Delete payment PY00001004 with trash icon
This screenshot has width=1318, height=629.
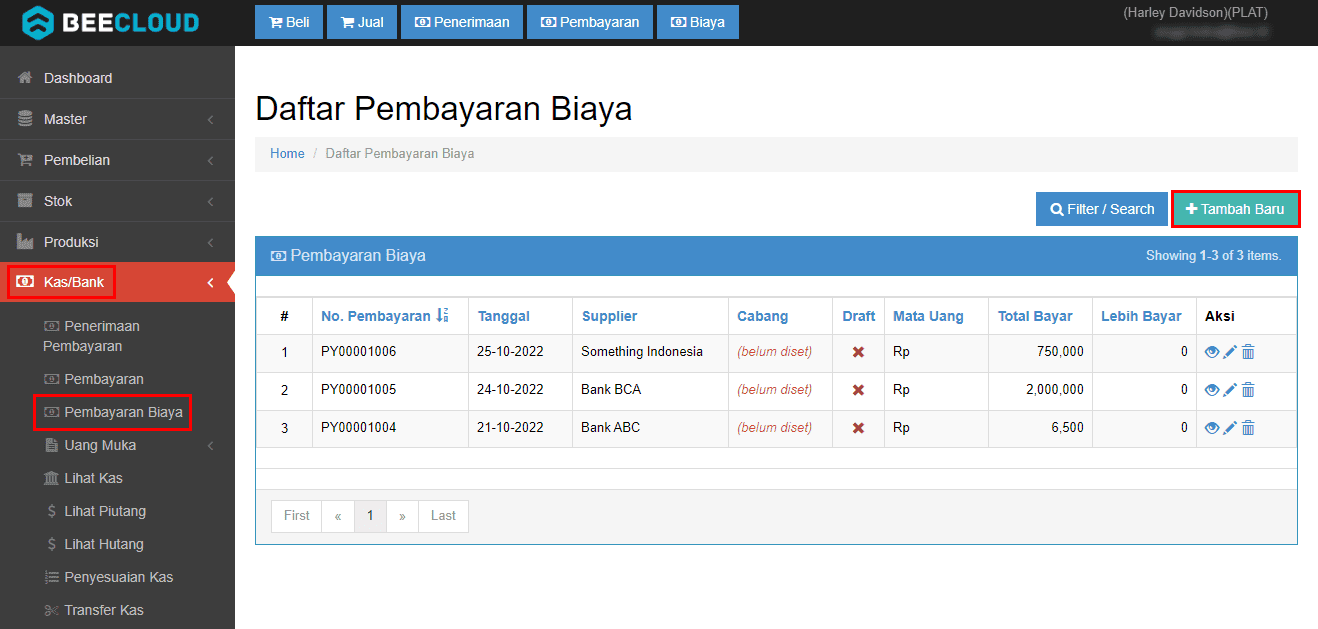(1248, 428)
